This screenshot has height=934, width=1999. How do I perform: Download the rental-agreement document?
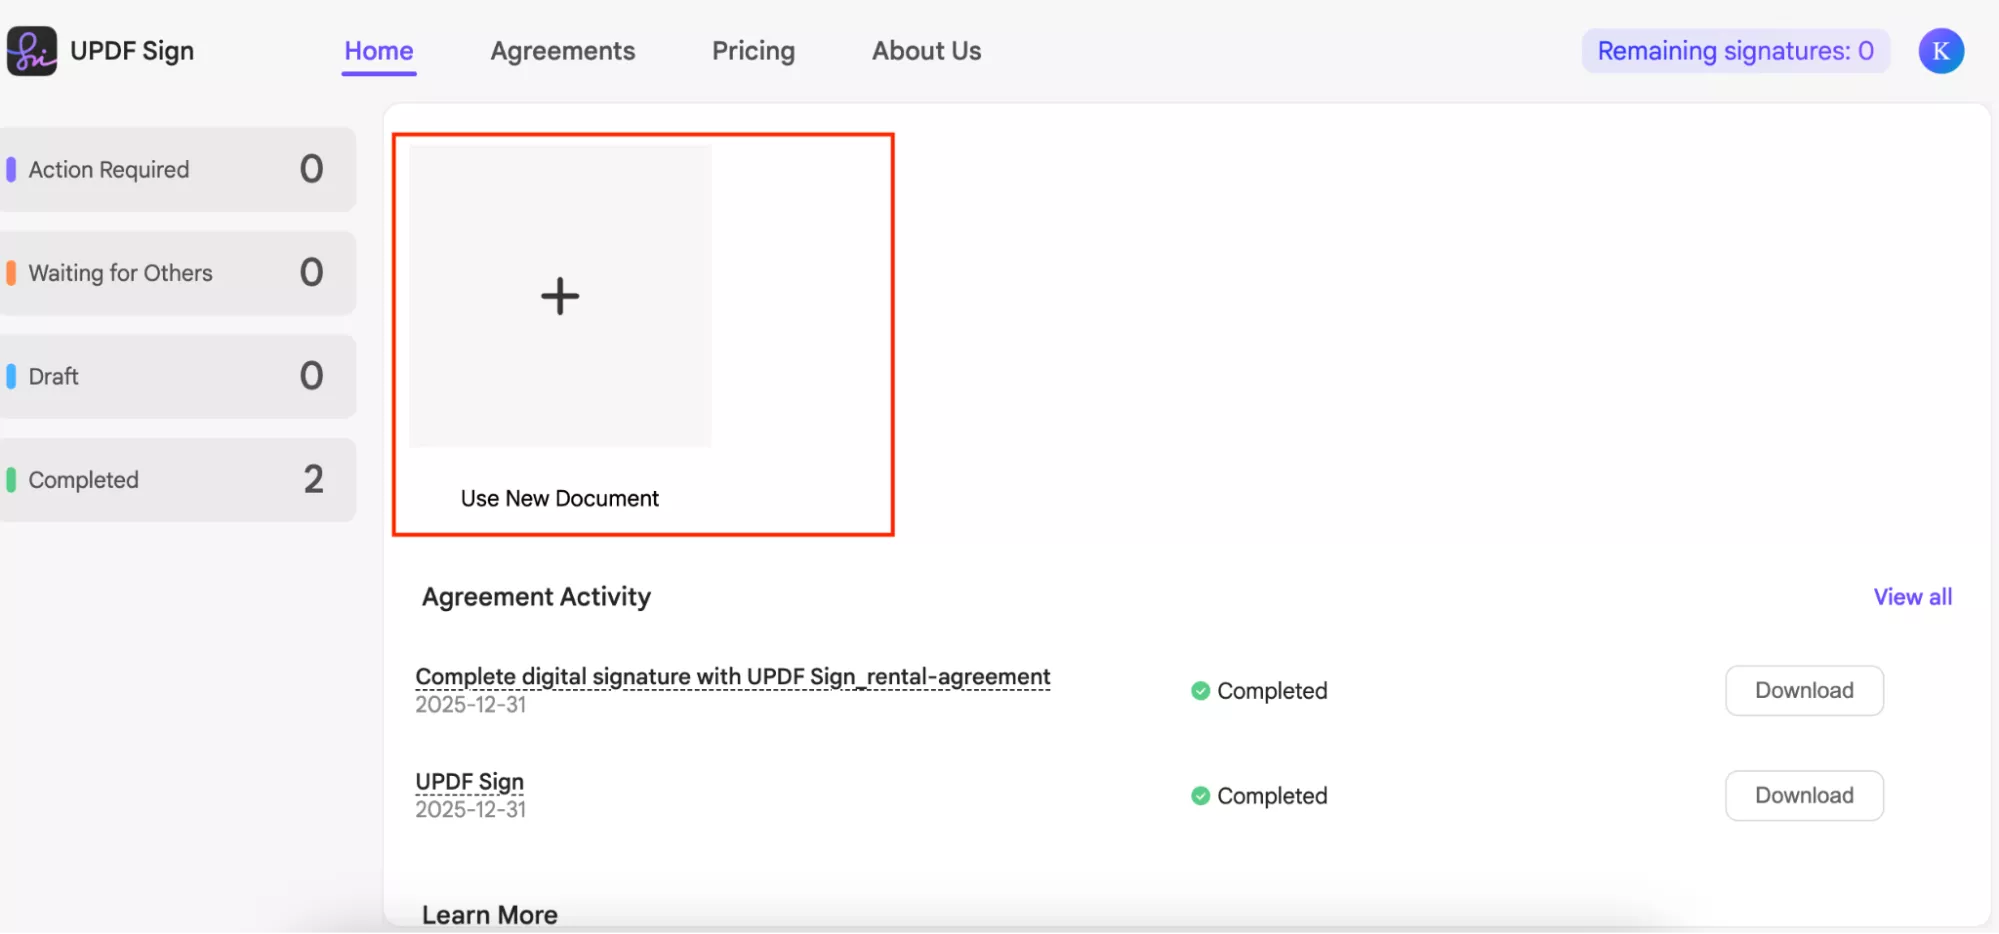click(1803, 690)
